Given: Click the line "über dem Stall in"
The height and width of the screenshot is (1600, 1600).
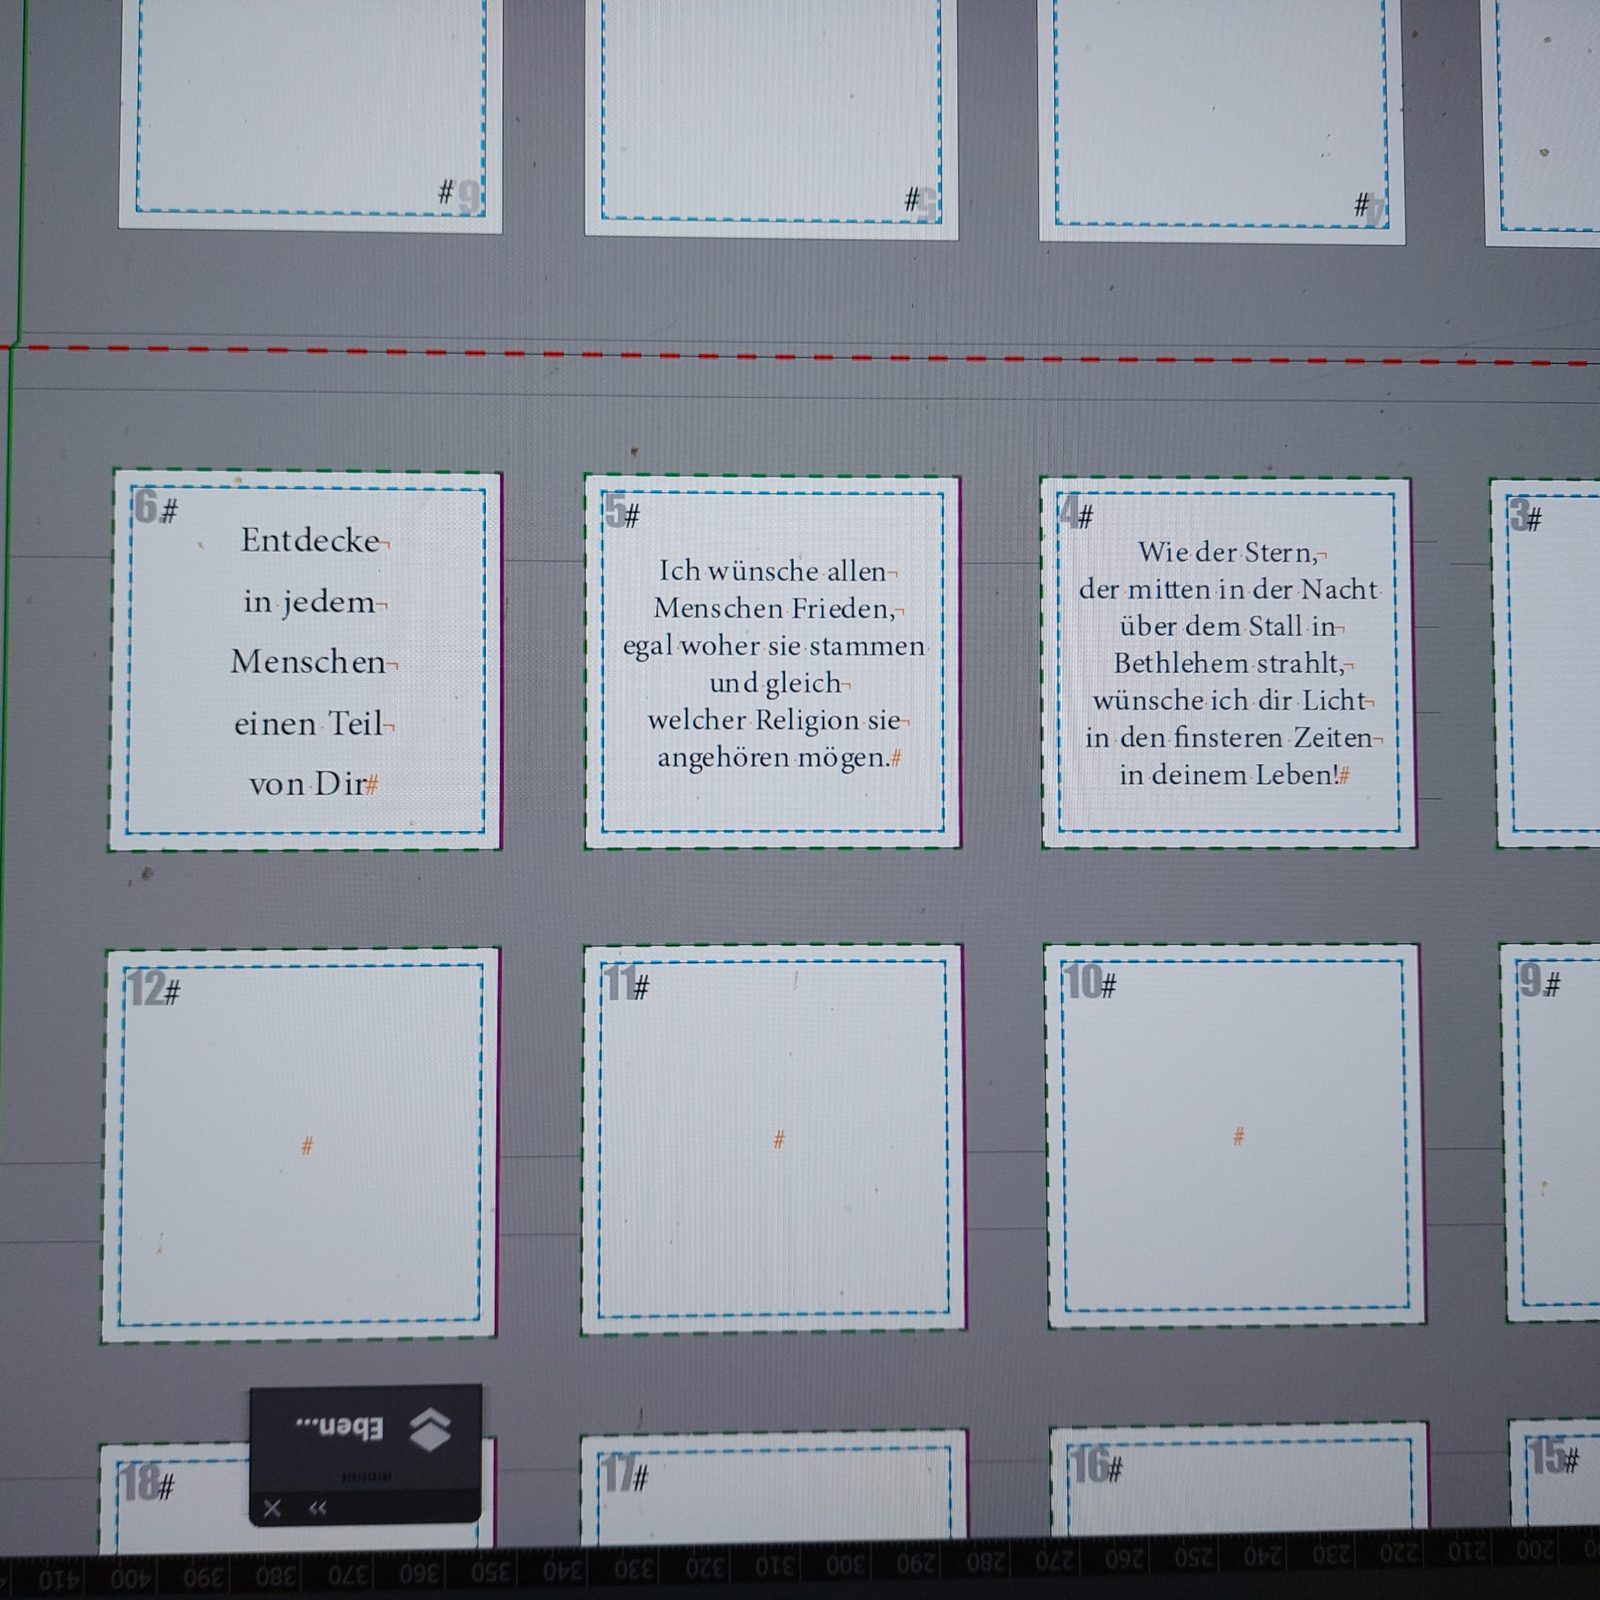Looking at the screenshot, I should 1227,627.
